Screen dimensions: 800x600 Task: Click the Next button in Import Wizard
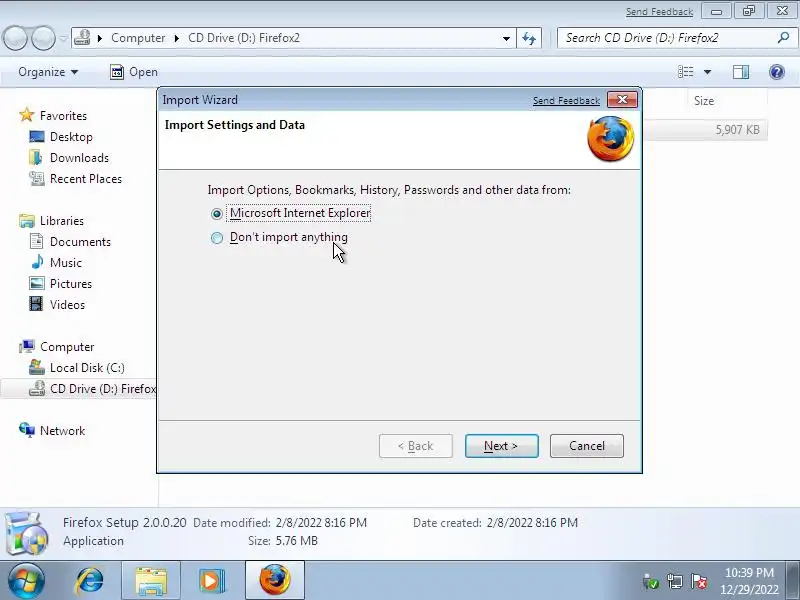[x=502, y=446]
